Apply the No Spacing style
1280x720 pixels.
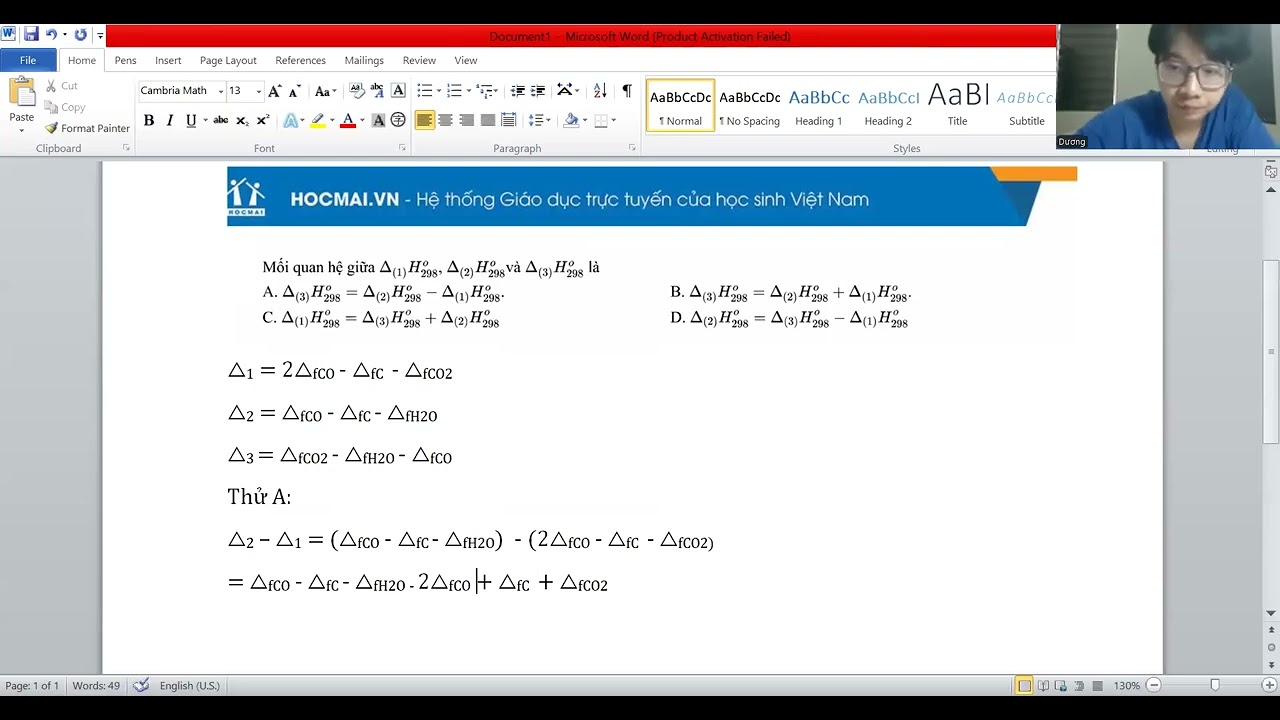[x=749, y=106]
